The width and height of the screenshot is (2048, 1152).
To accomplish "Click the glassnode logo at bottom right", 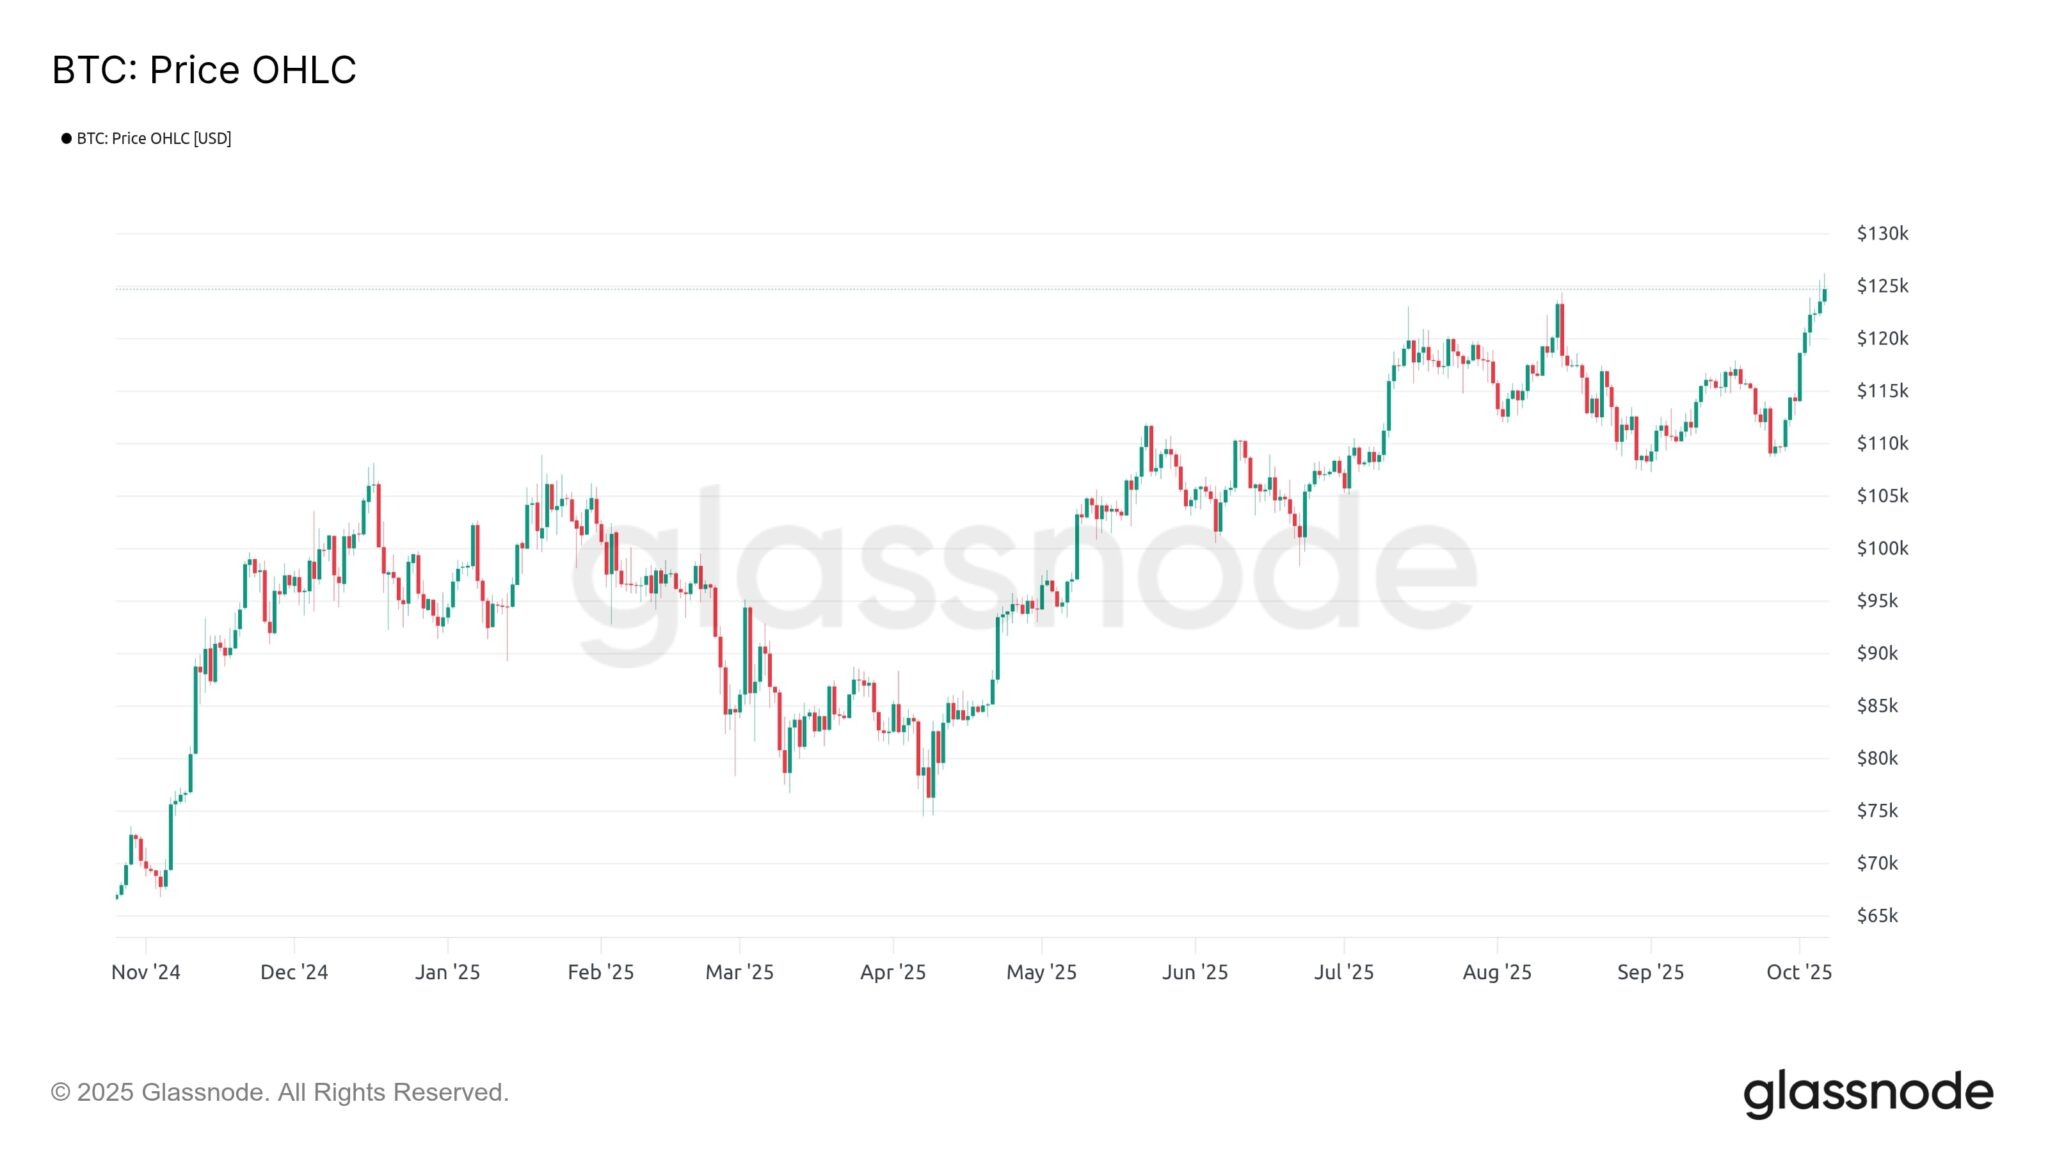I will point(1868,1093).
